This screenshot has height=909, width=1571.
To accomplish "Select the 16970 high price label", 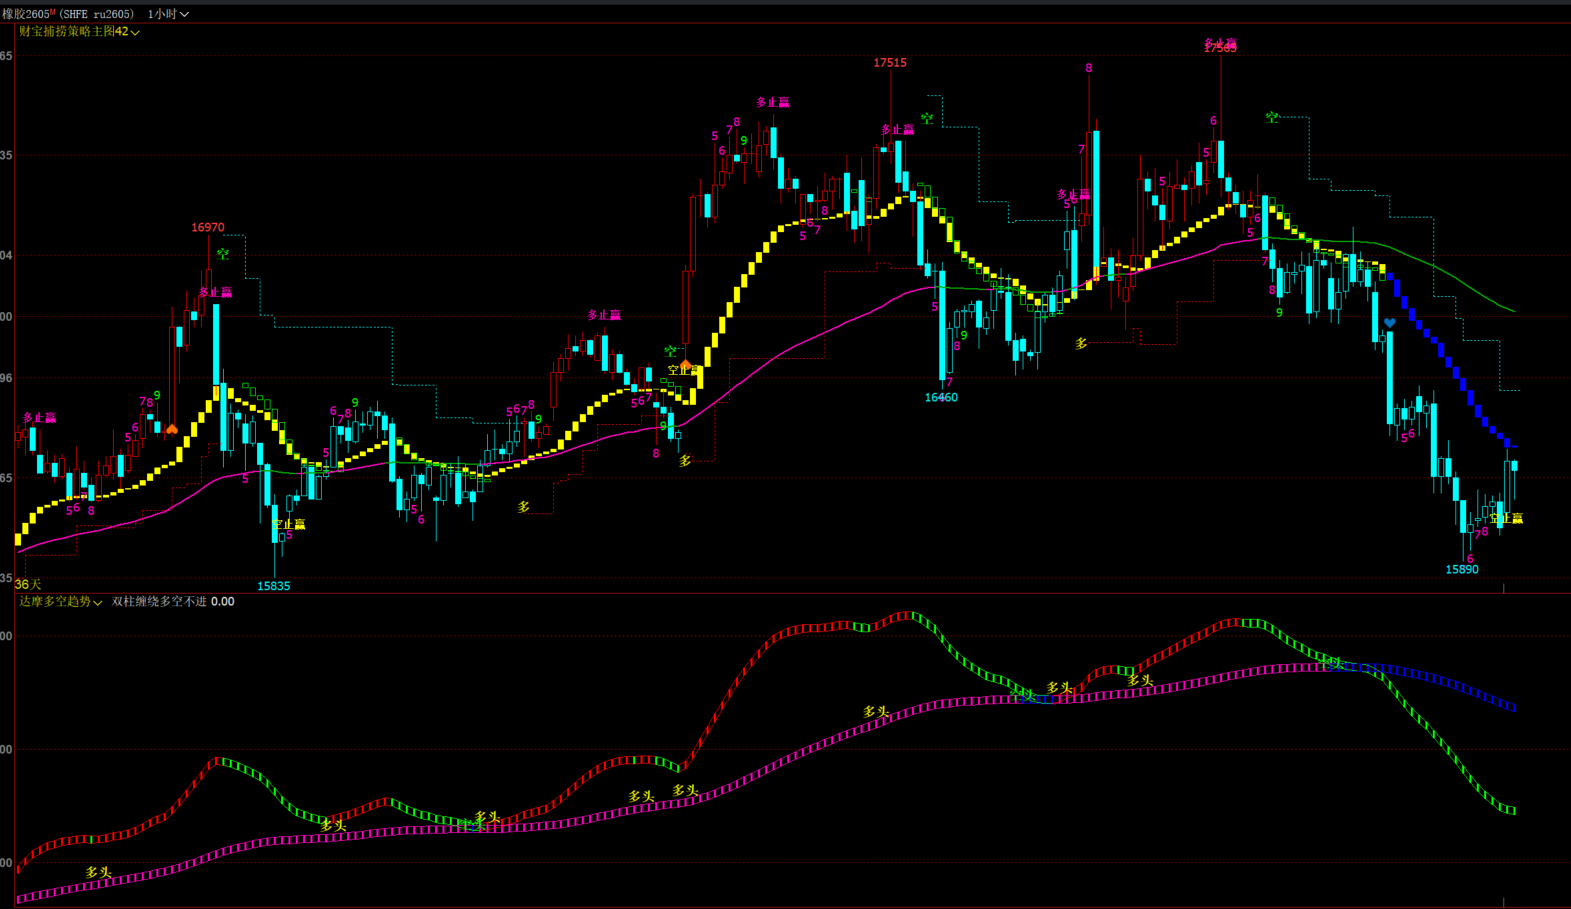I will click(208, 228).
